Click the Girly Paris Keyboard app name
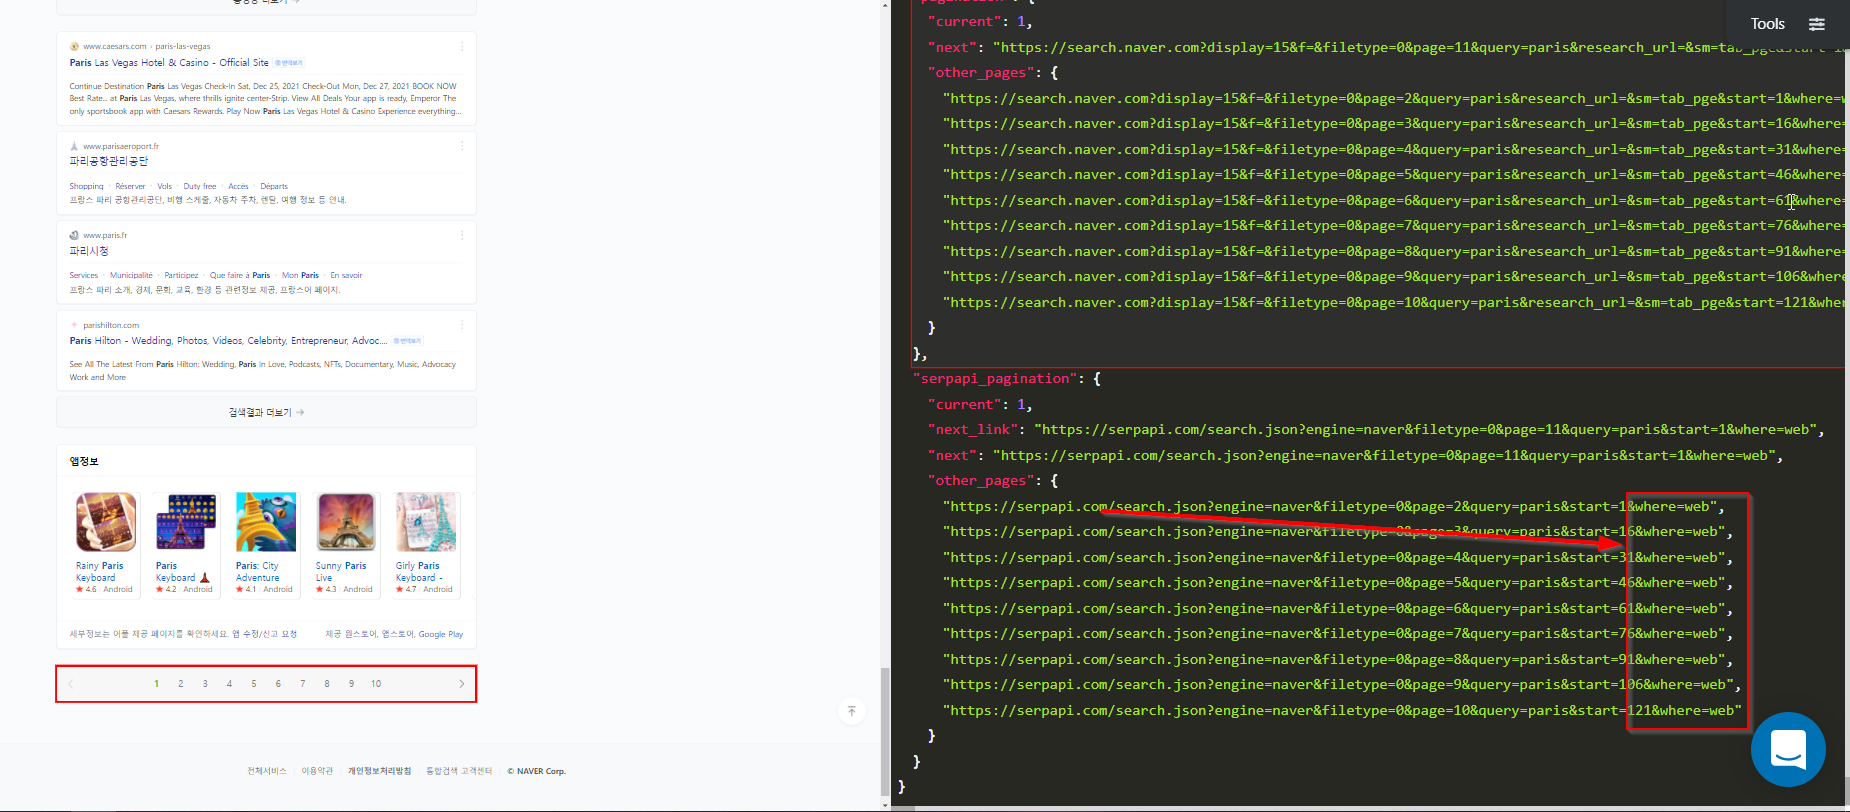 pos(419,572)
